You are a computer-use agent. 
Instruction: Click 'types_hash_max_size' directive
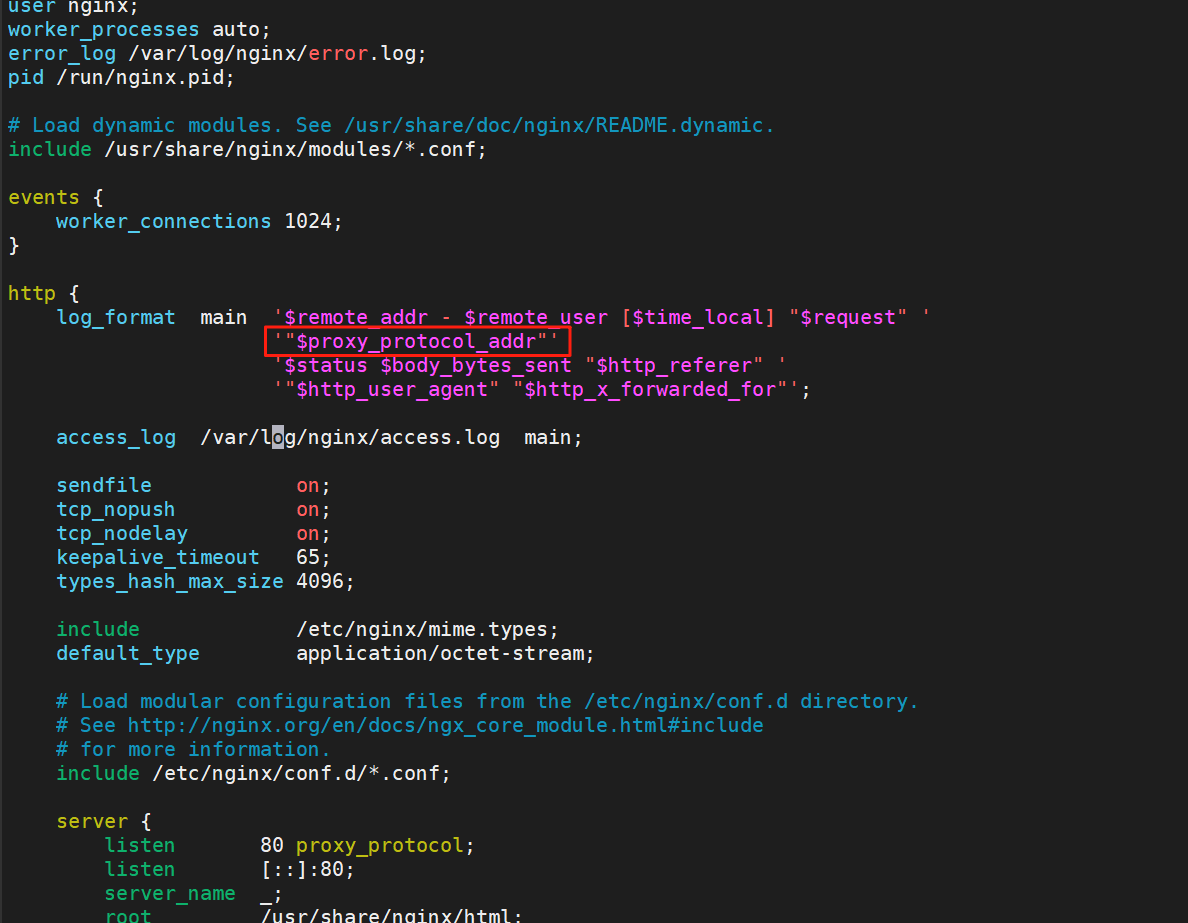pyautogui.click(x=170, y=582)
